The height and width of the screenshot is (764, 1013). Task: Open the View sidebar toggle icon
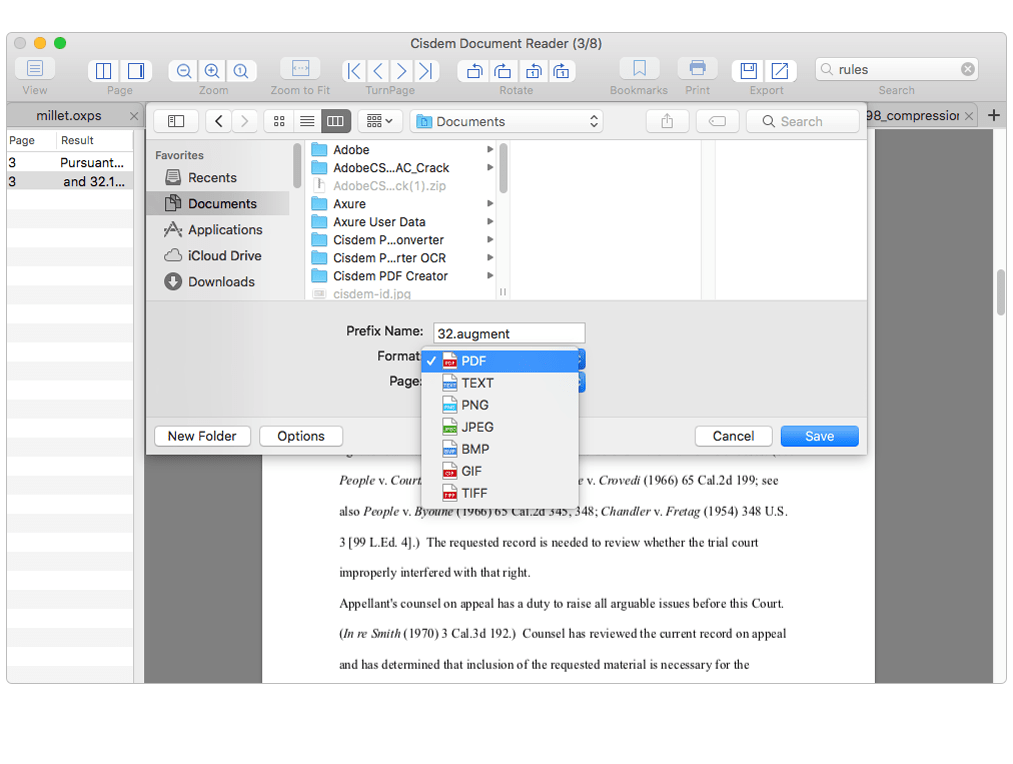[x=35, y=68]
